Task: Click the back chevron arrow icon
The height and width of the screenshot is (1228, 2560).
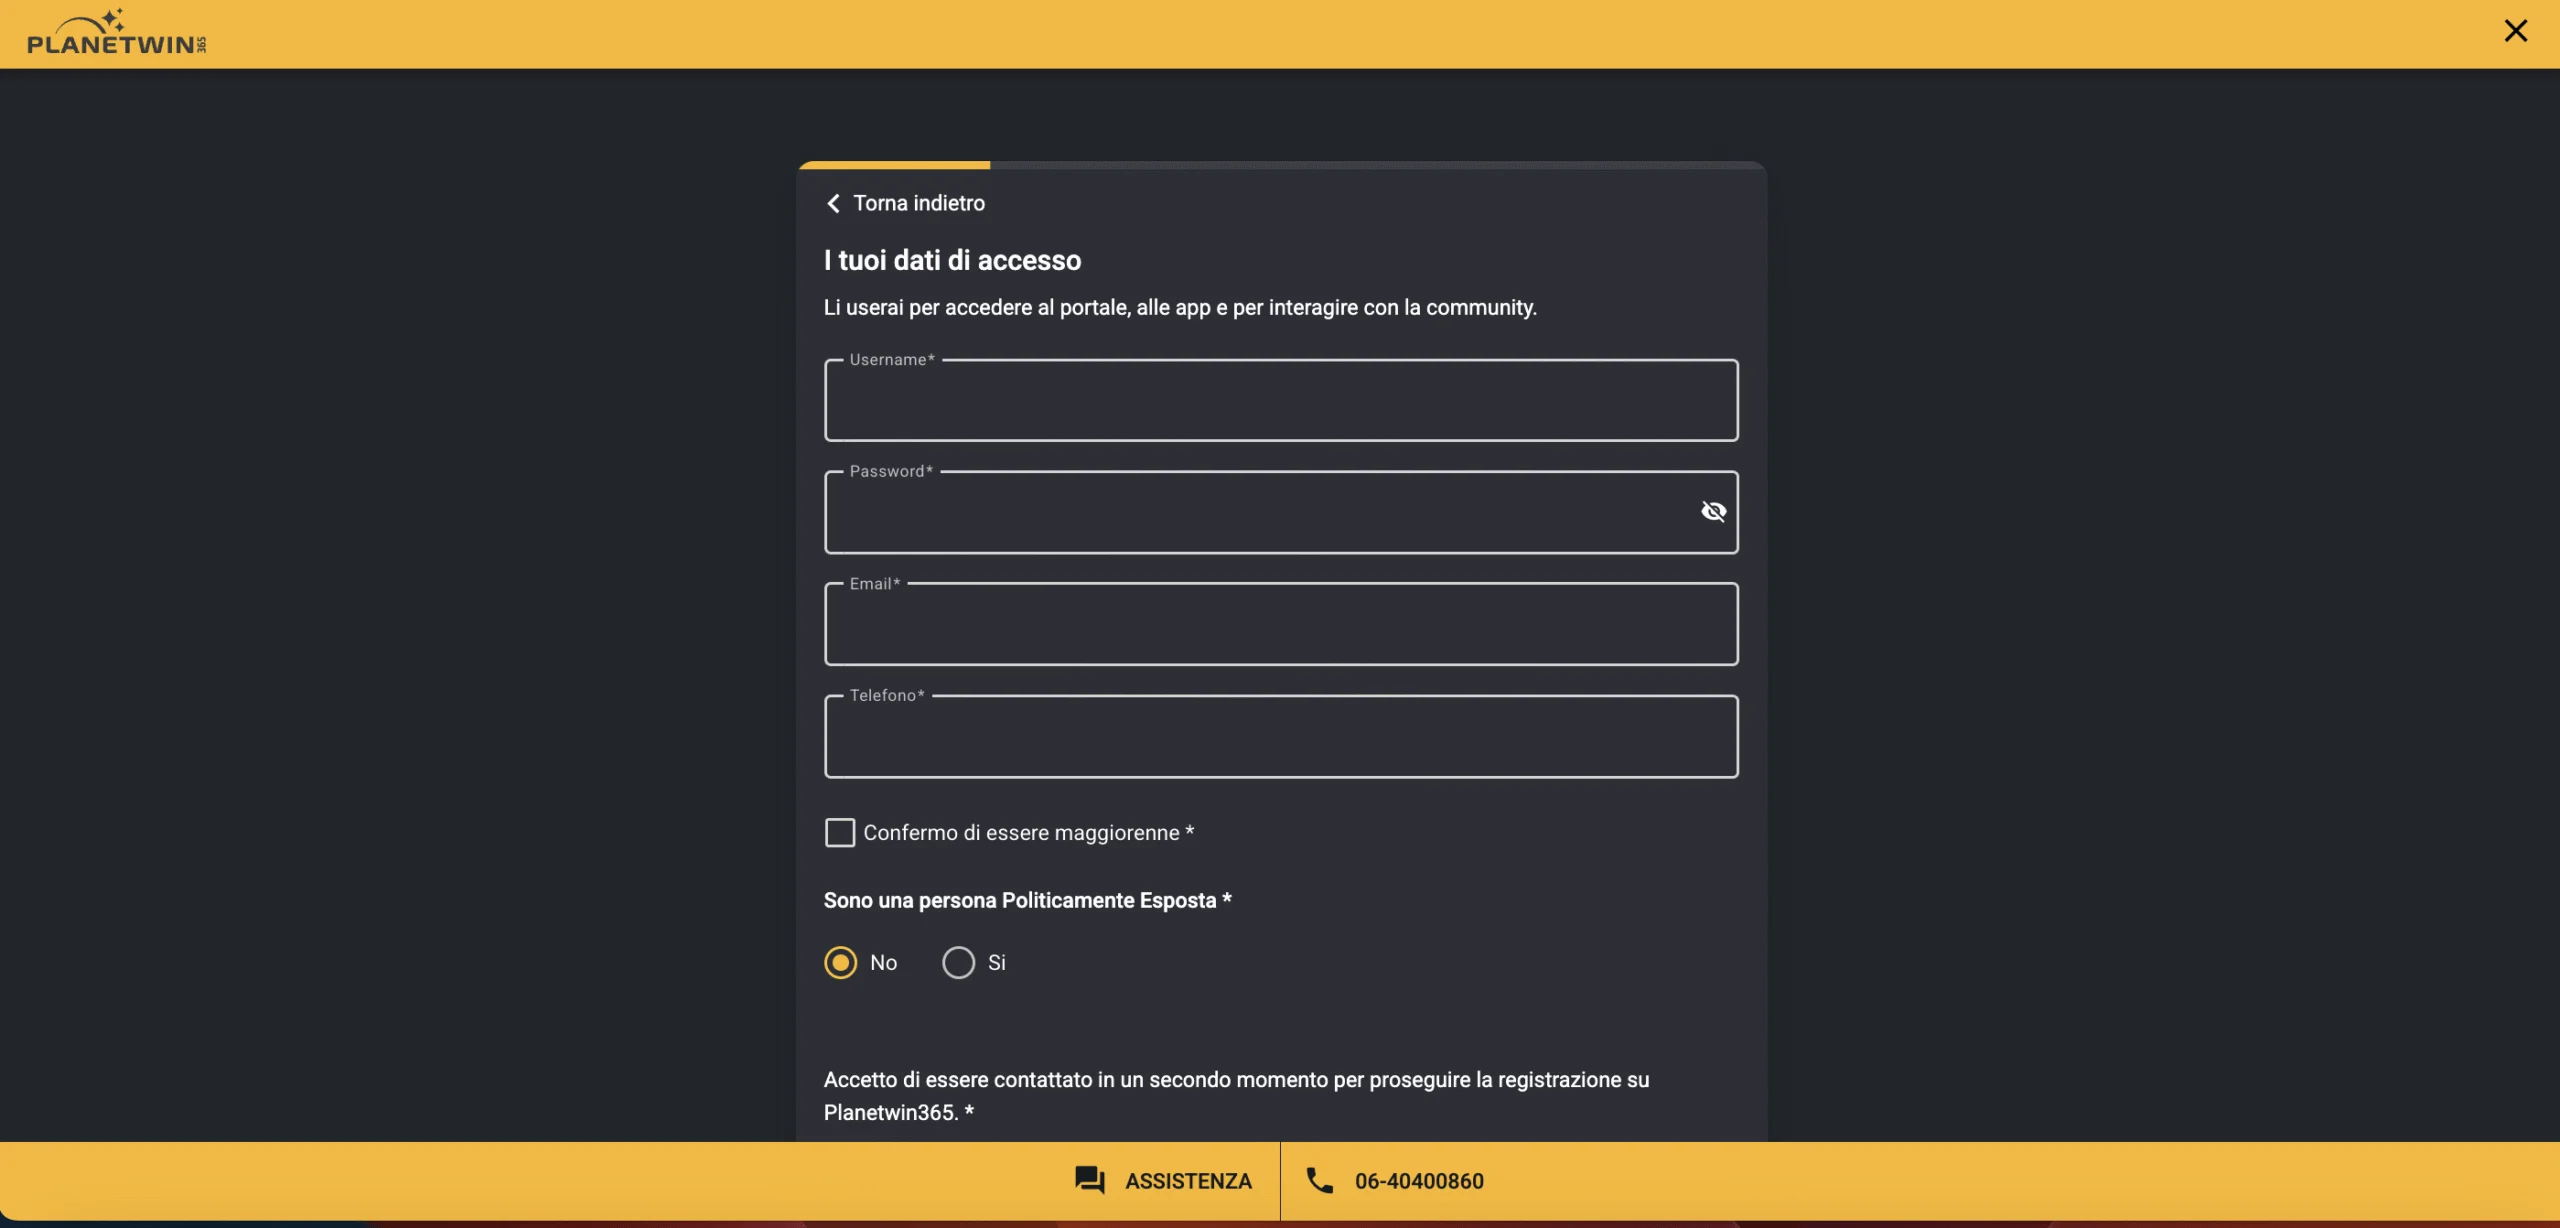Action: point(835,203)
